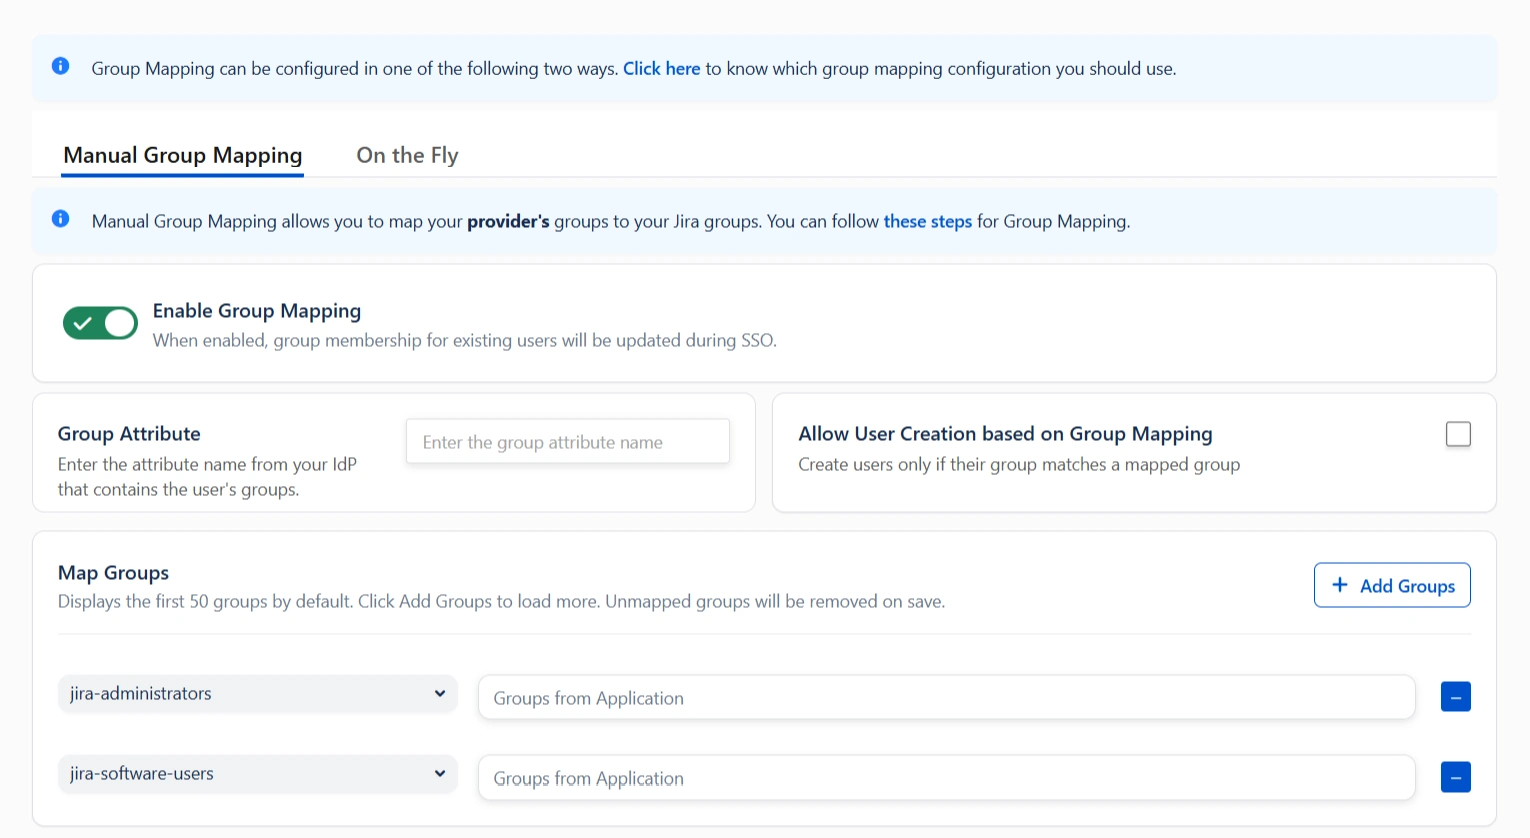
Task: Focus the group attribute name input field
Action: (567, 442)
